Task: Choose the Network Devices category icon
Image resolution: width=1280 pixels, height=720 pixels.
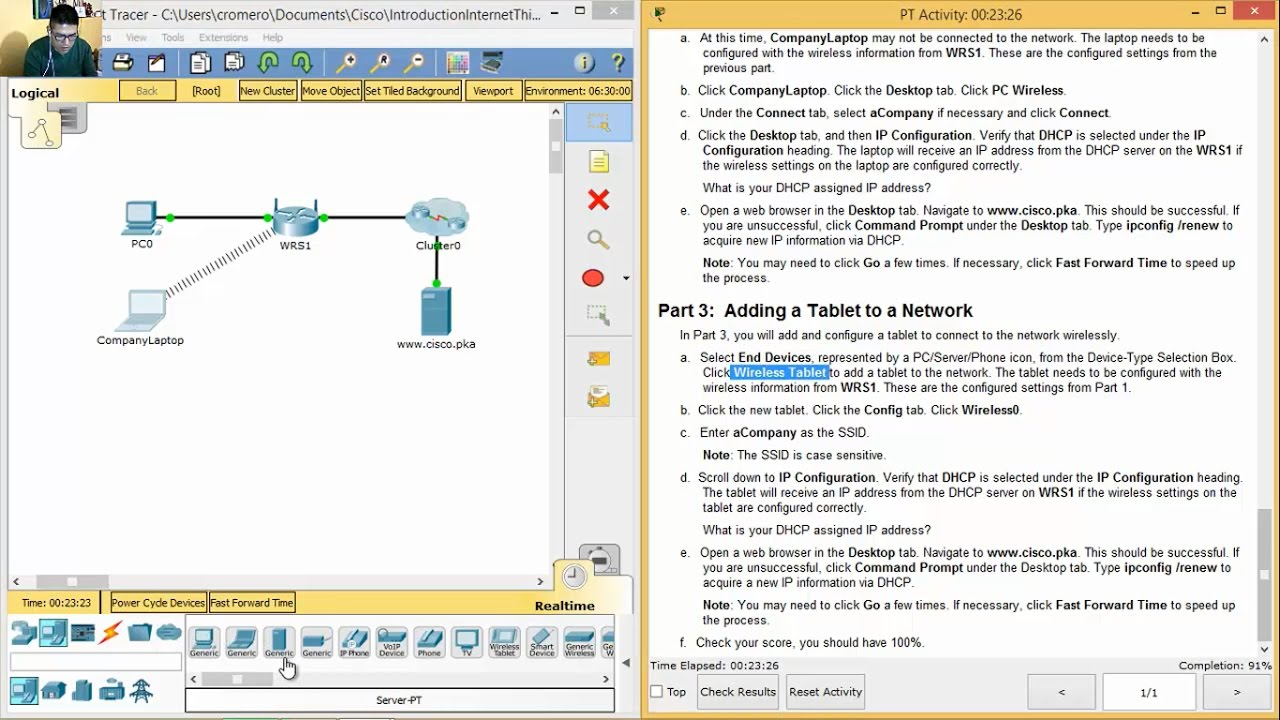Action: [x=24, y=633]
